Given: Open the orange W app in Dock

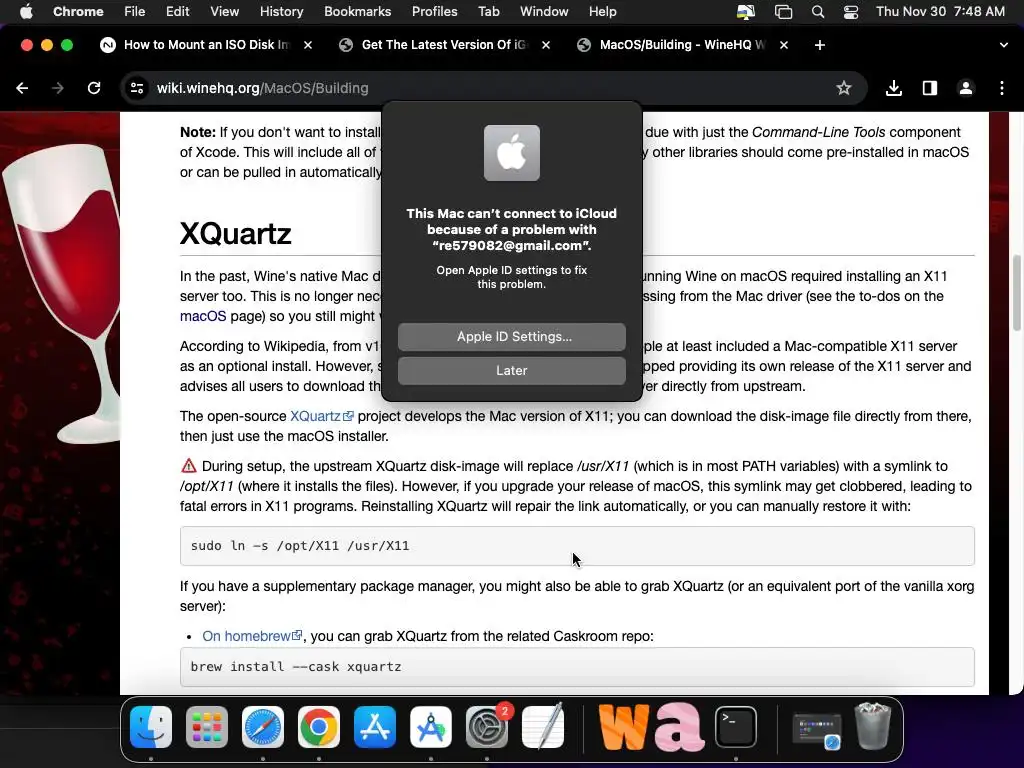Looking at the screenshot, I should [x=624, y=727].
